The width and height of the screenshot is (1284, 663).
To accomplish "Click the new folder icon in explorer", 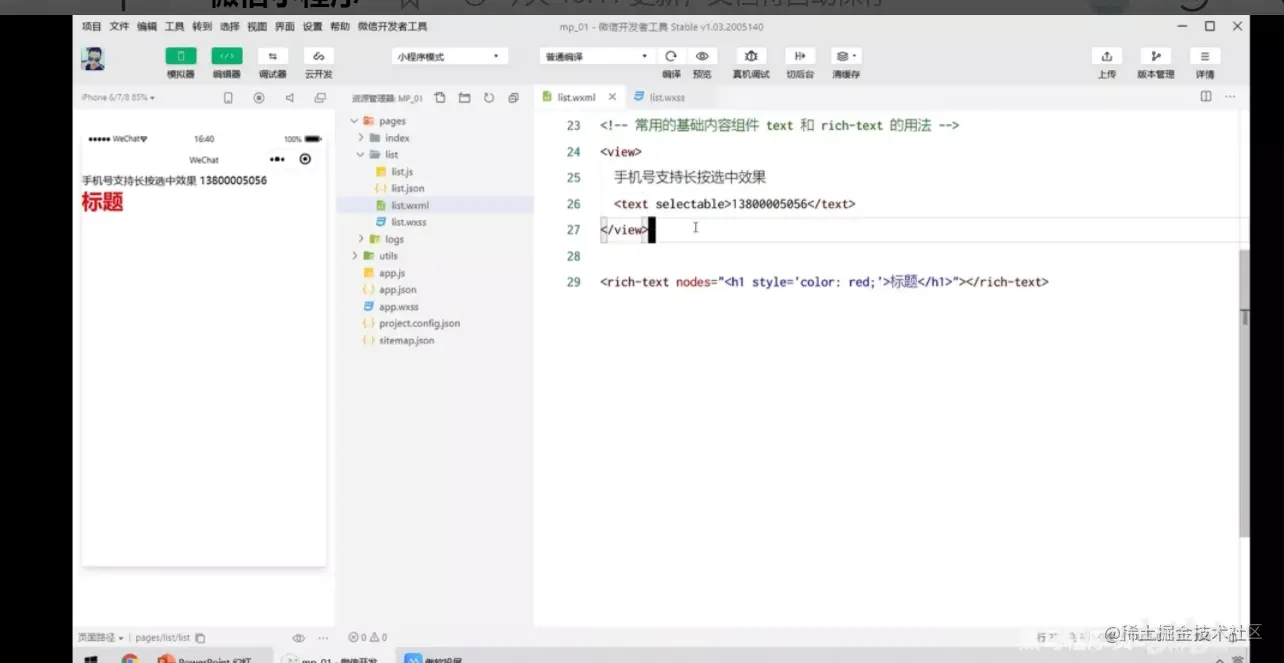I will point(464,98).
